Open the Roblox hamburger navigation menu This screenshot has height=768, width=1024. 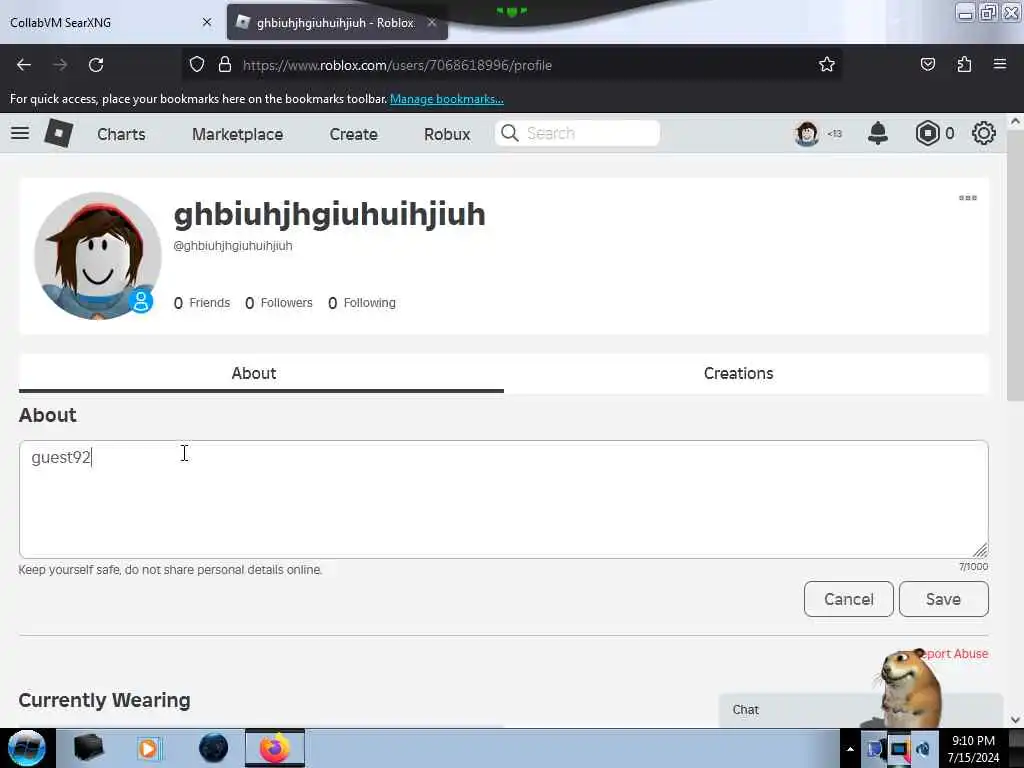(x=20, y=133)
